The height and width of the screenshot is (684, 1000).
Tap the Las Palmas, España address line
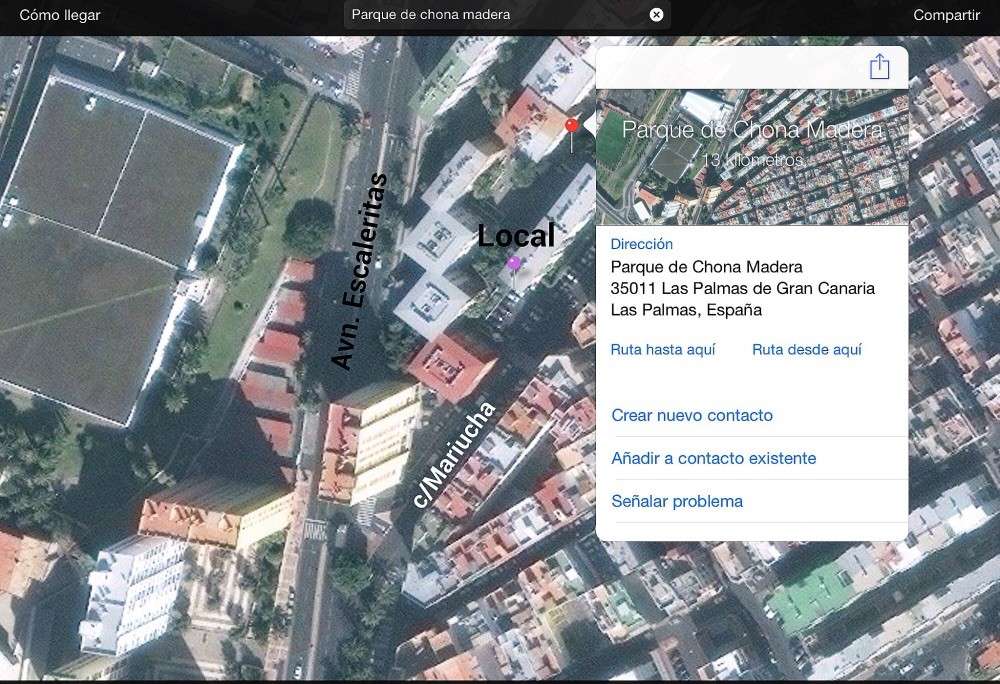[x=686, y=310]
